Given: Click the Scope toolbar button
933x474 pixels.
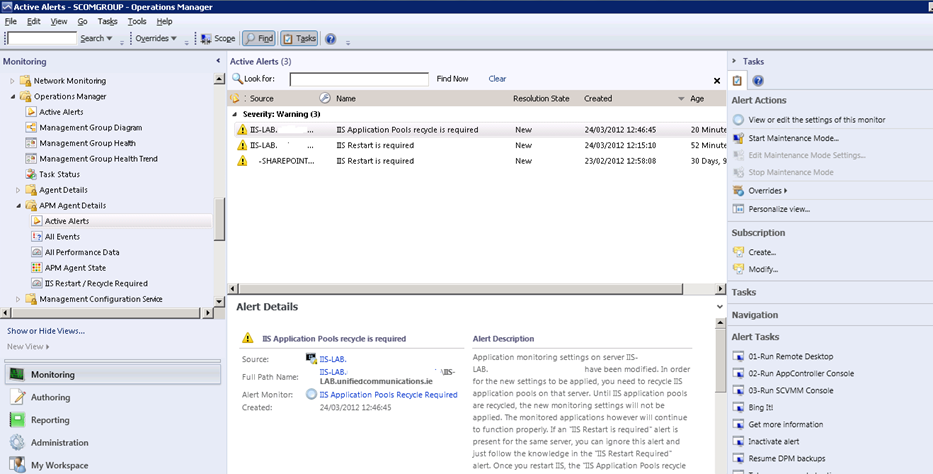Looking at the screenshot, I should 218,38.
